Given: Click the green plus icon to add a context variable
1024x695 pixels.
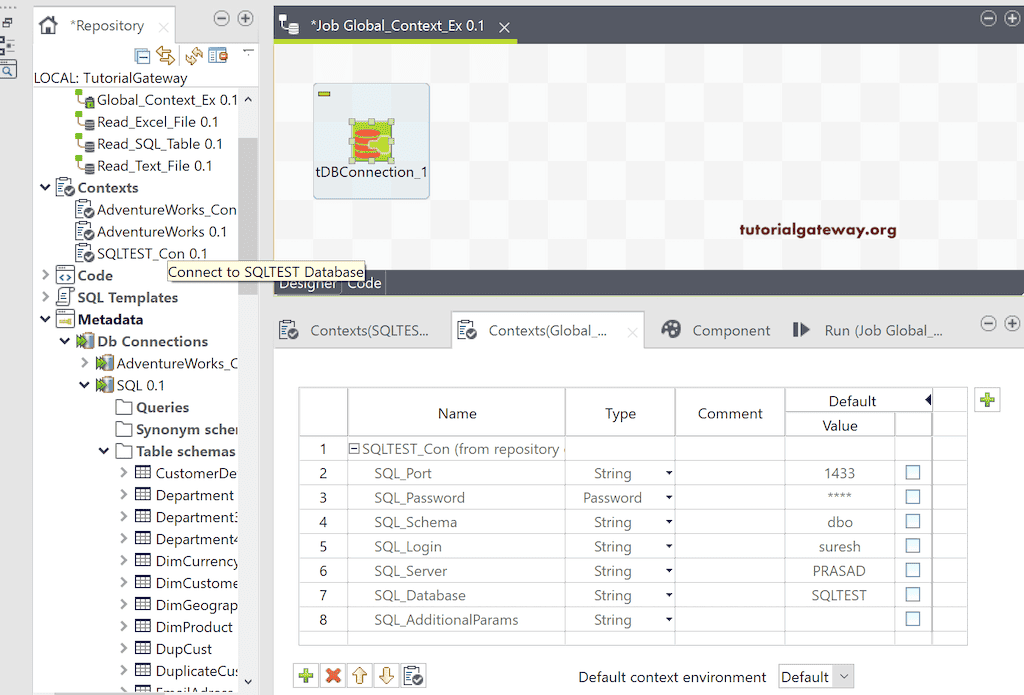Looking at the screenshot, I should coord(306,676).
